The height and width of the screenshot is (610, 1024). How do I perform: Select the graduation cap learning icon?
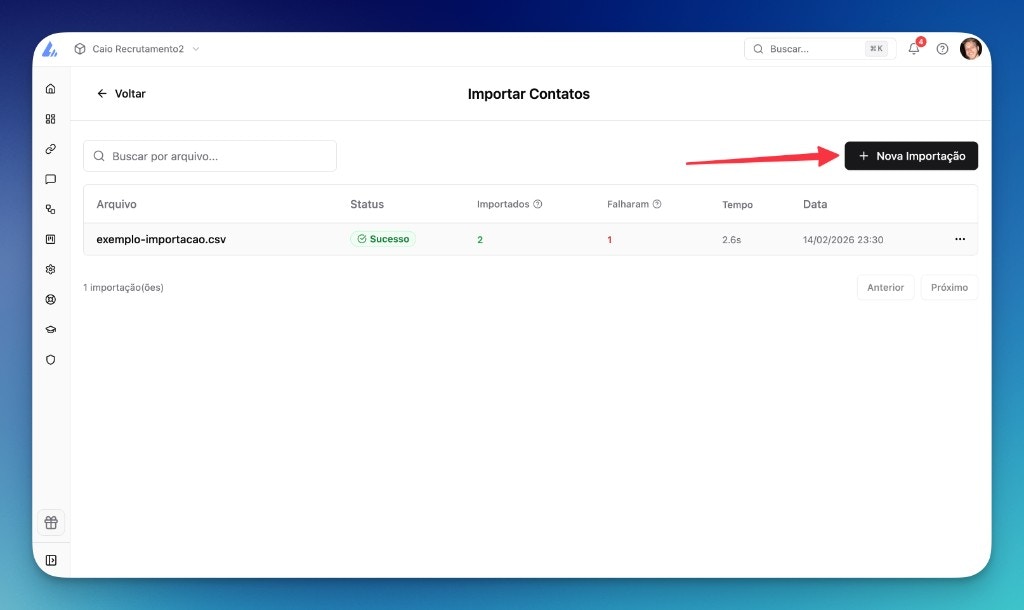[50, 329]
